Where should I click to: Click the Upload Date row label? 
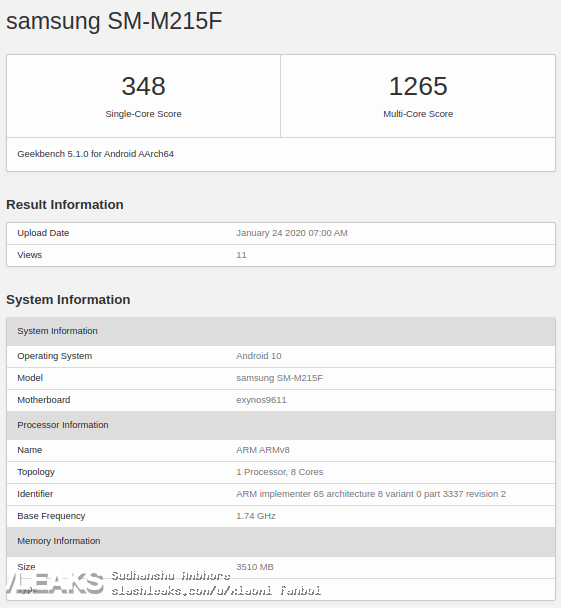[43, 233]
